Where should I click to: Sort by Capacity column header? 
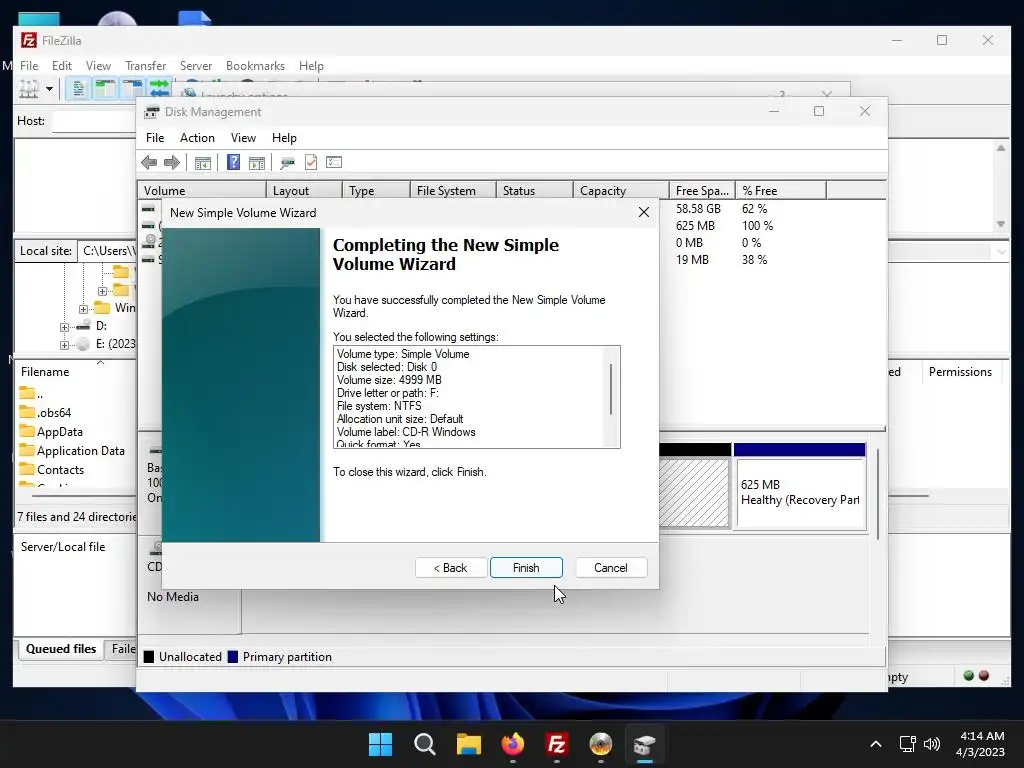pyautogui.click(x=620, y=191)
